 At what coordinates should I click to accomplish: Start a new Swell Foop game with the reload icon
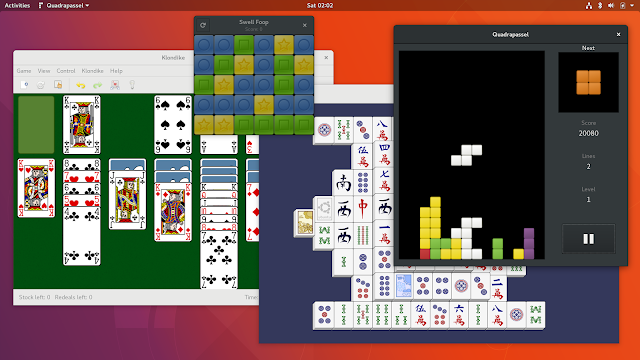203,25
